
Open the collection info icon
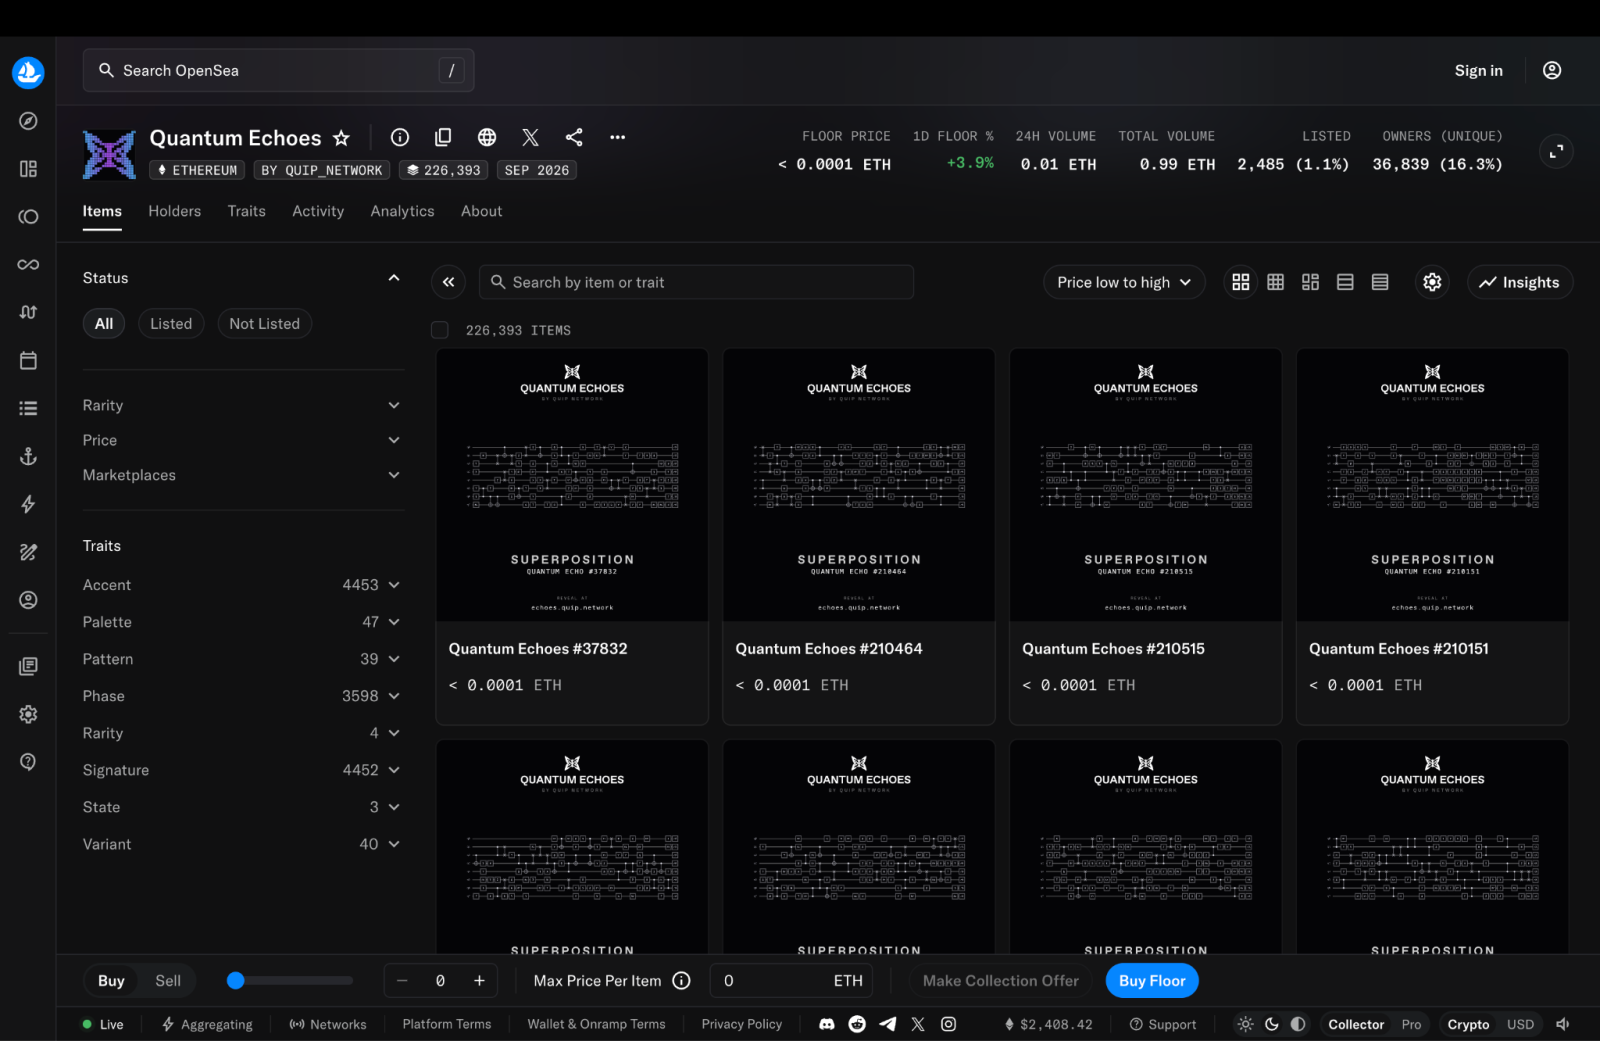pyautogui.click(x=400, y=137)
